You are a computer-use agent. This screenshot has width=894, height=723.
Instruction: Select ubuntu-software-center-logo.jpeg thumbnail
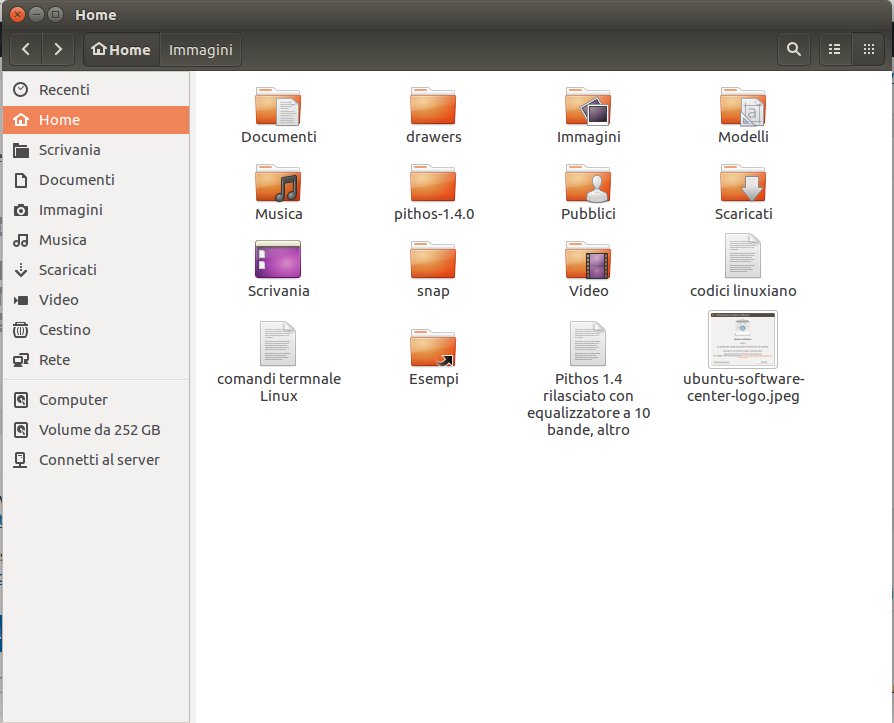[742, 339]
